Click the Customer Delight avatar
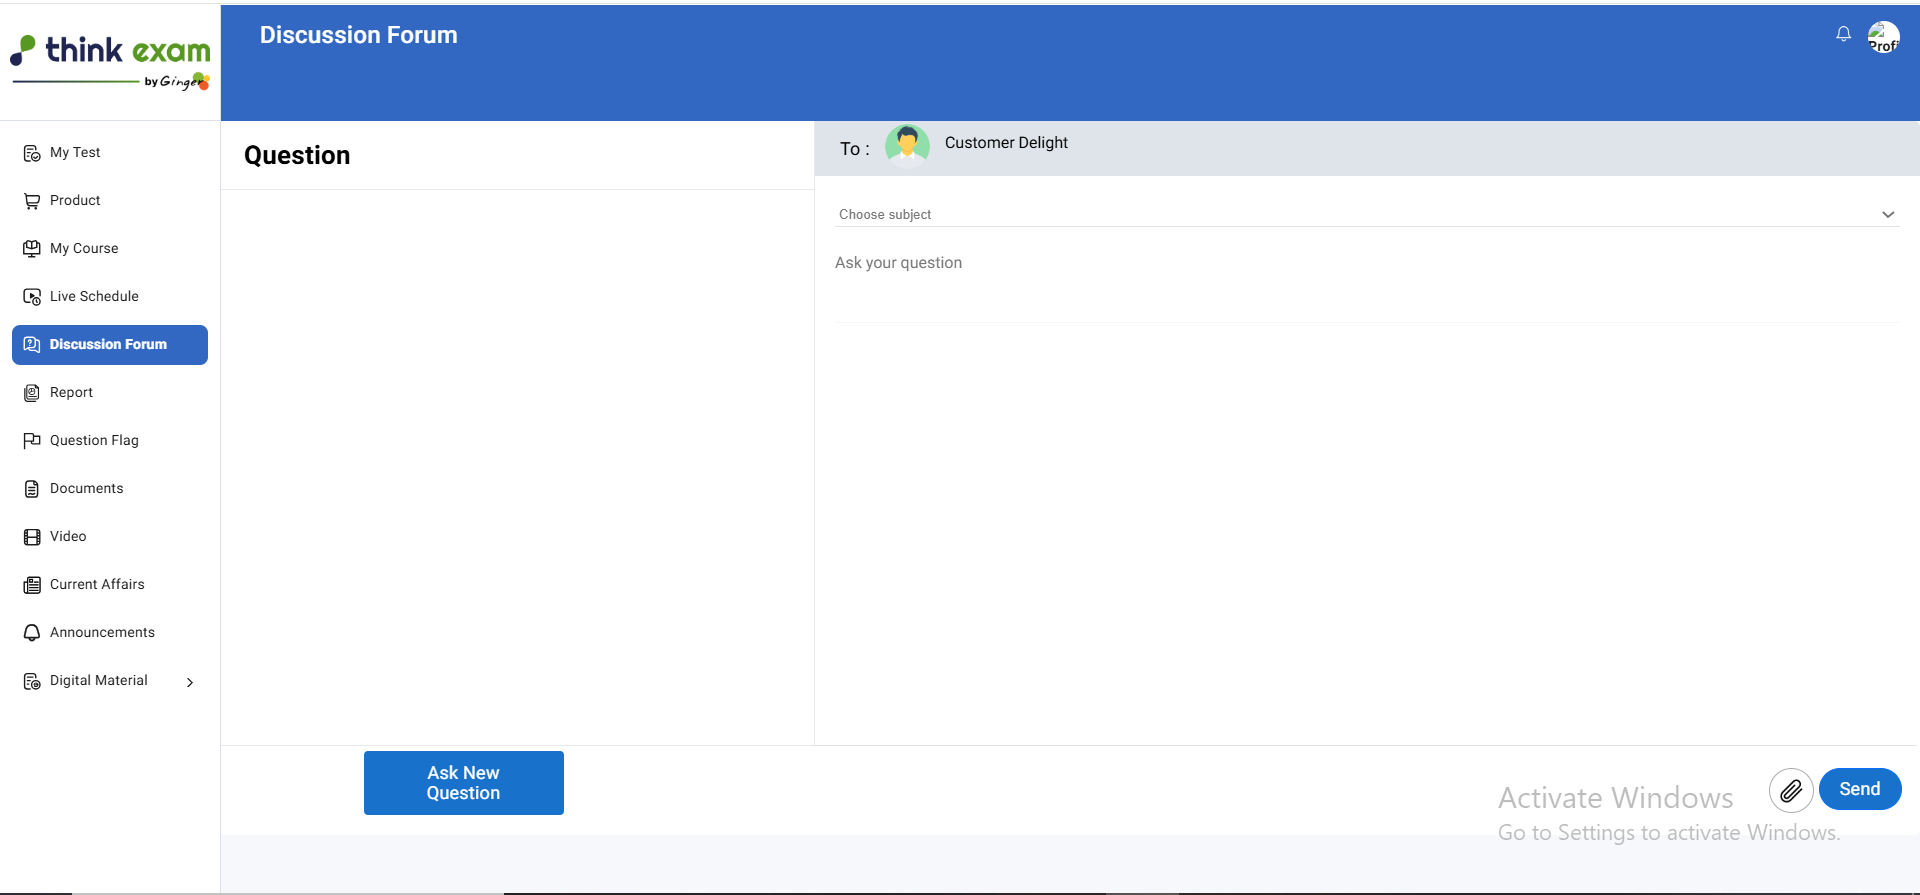 point(907,145)
